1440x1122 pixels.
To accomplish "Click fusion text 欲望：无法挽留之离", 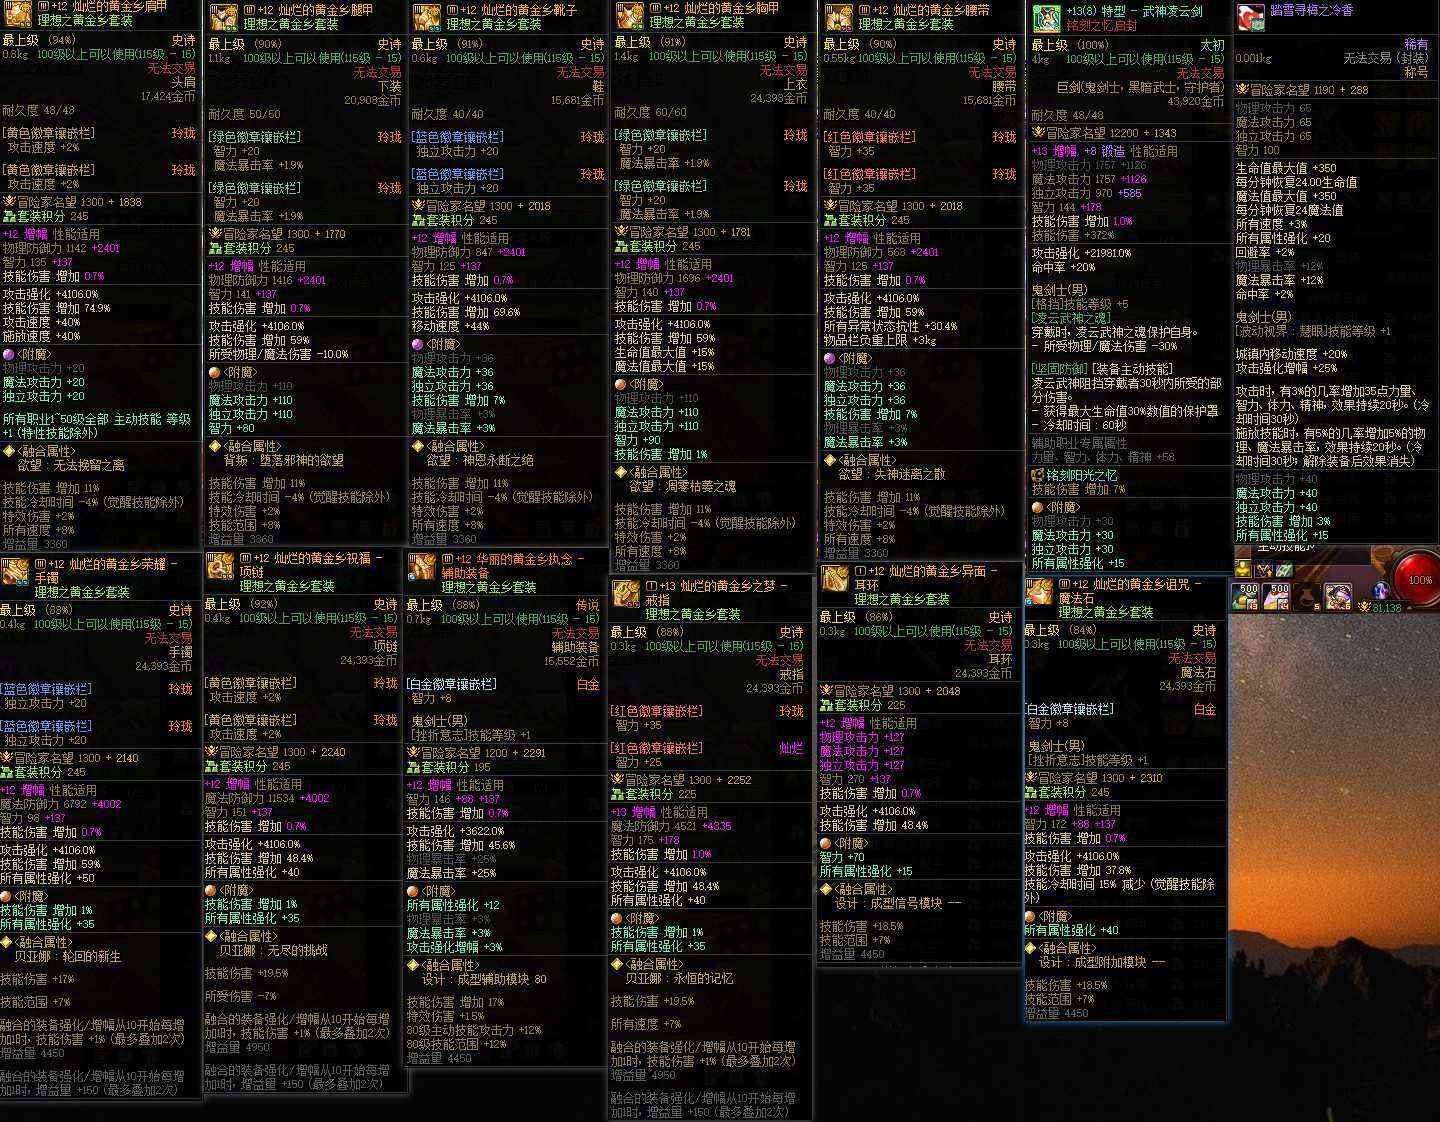I will coord(71,465).
